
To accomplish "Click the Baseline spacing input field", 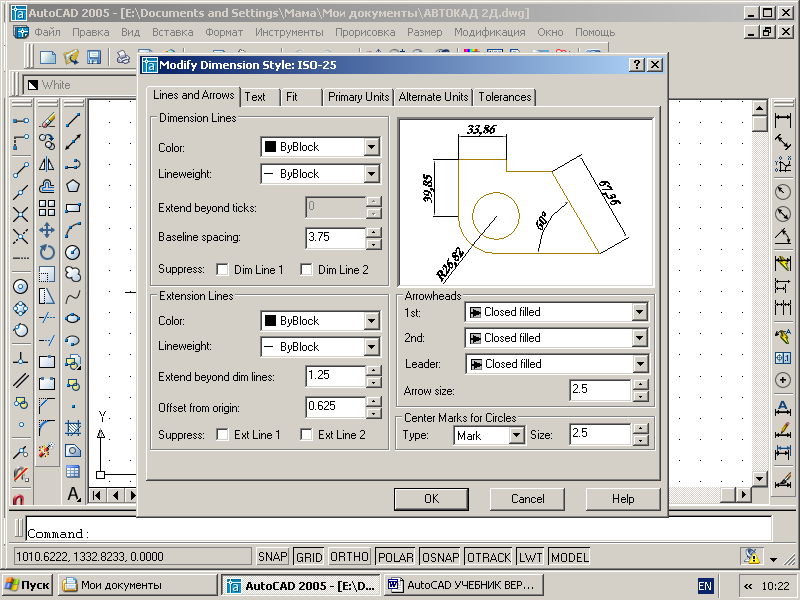I will pos(335,238).
